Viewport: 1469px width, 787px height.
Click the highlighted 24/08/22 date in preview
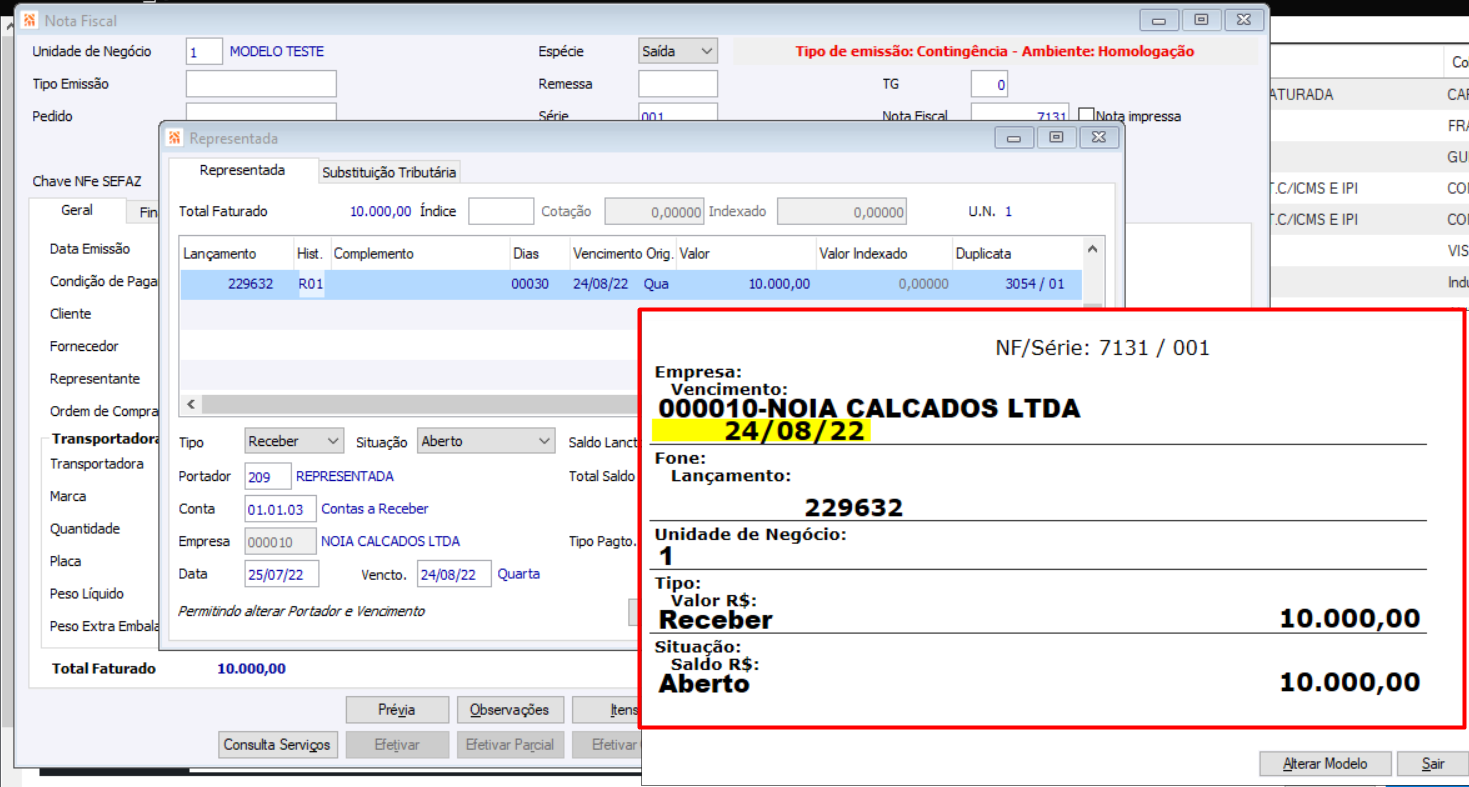797,431
